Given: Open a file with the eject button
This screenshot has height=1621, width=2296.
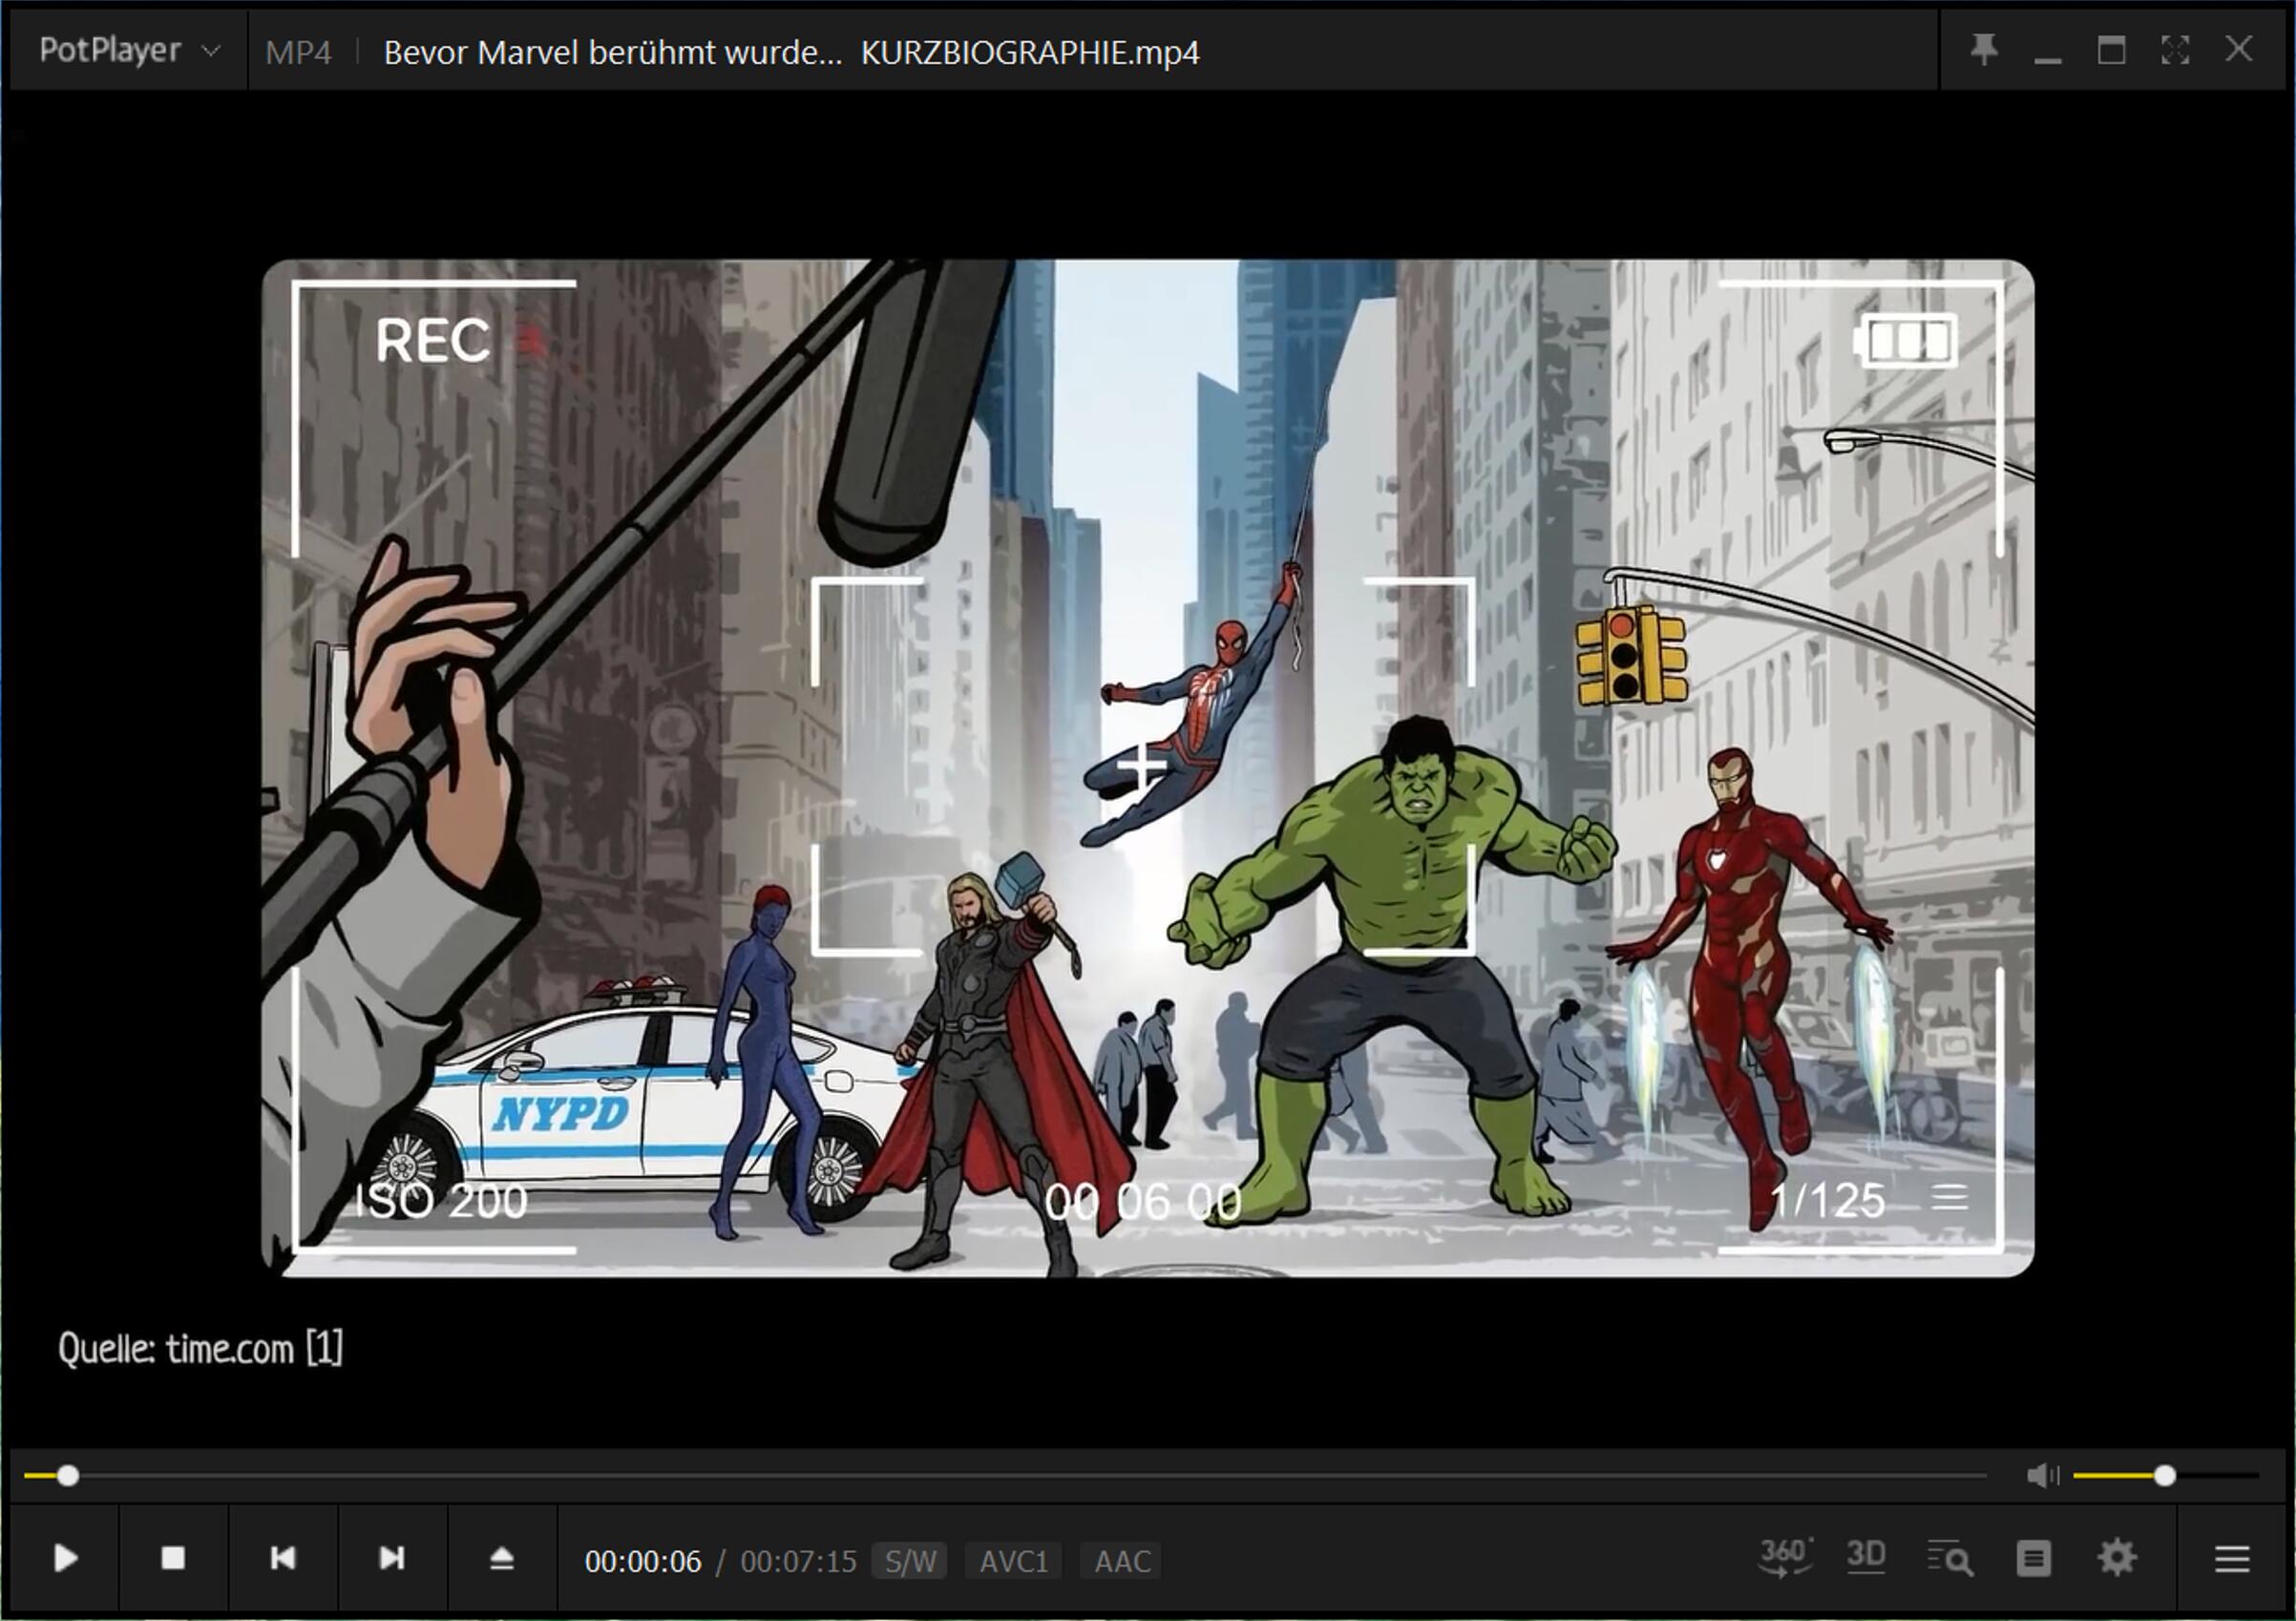Looking at the screenshot, I should 502,1558.
